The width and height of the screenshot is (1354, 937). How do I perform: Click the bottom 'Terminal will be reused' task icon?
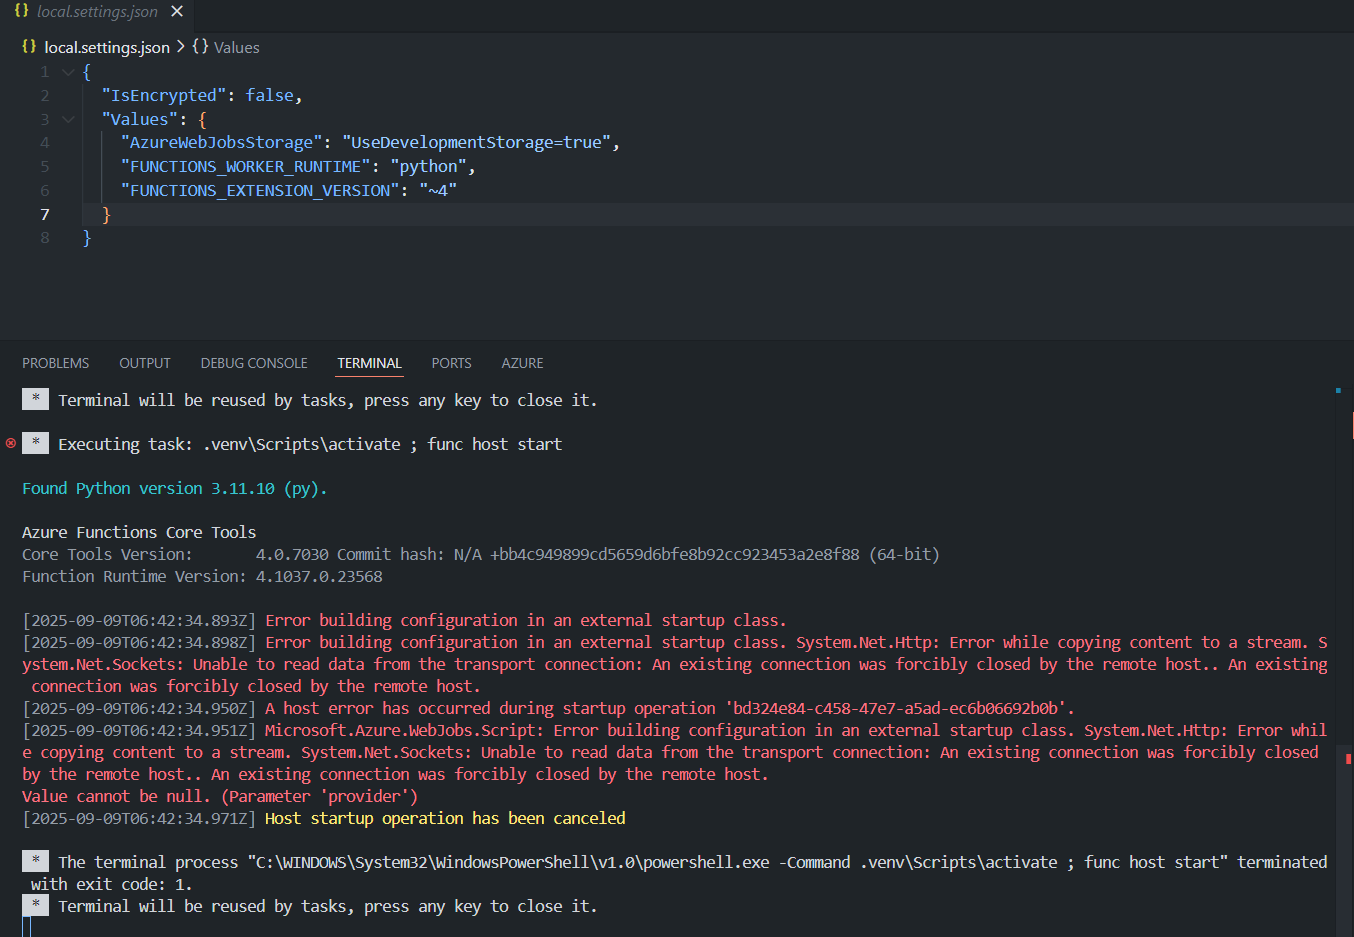tap(35, 906)
